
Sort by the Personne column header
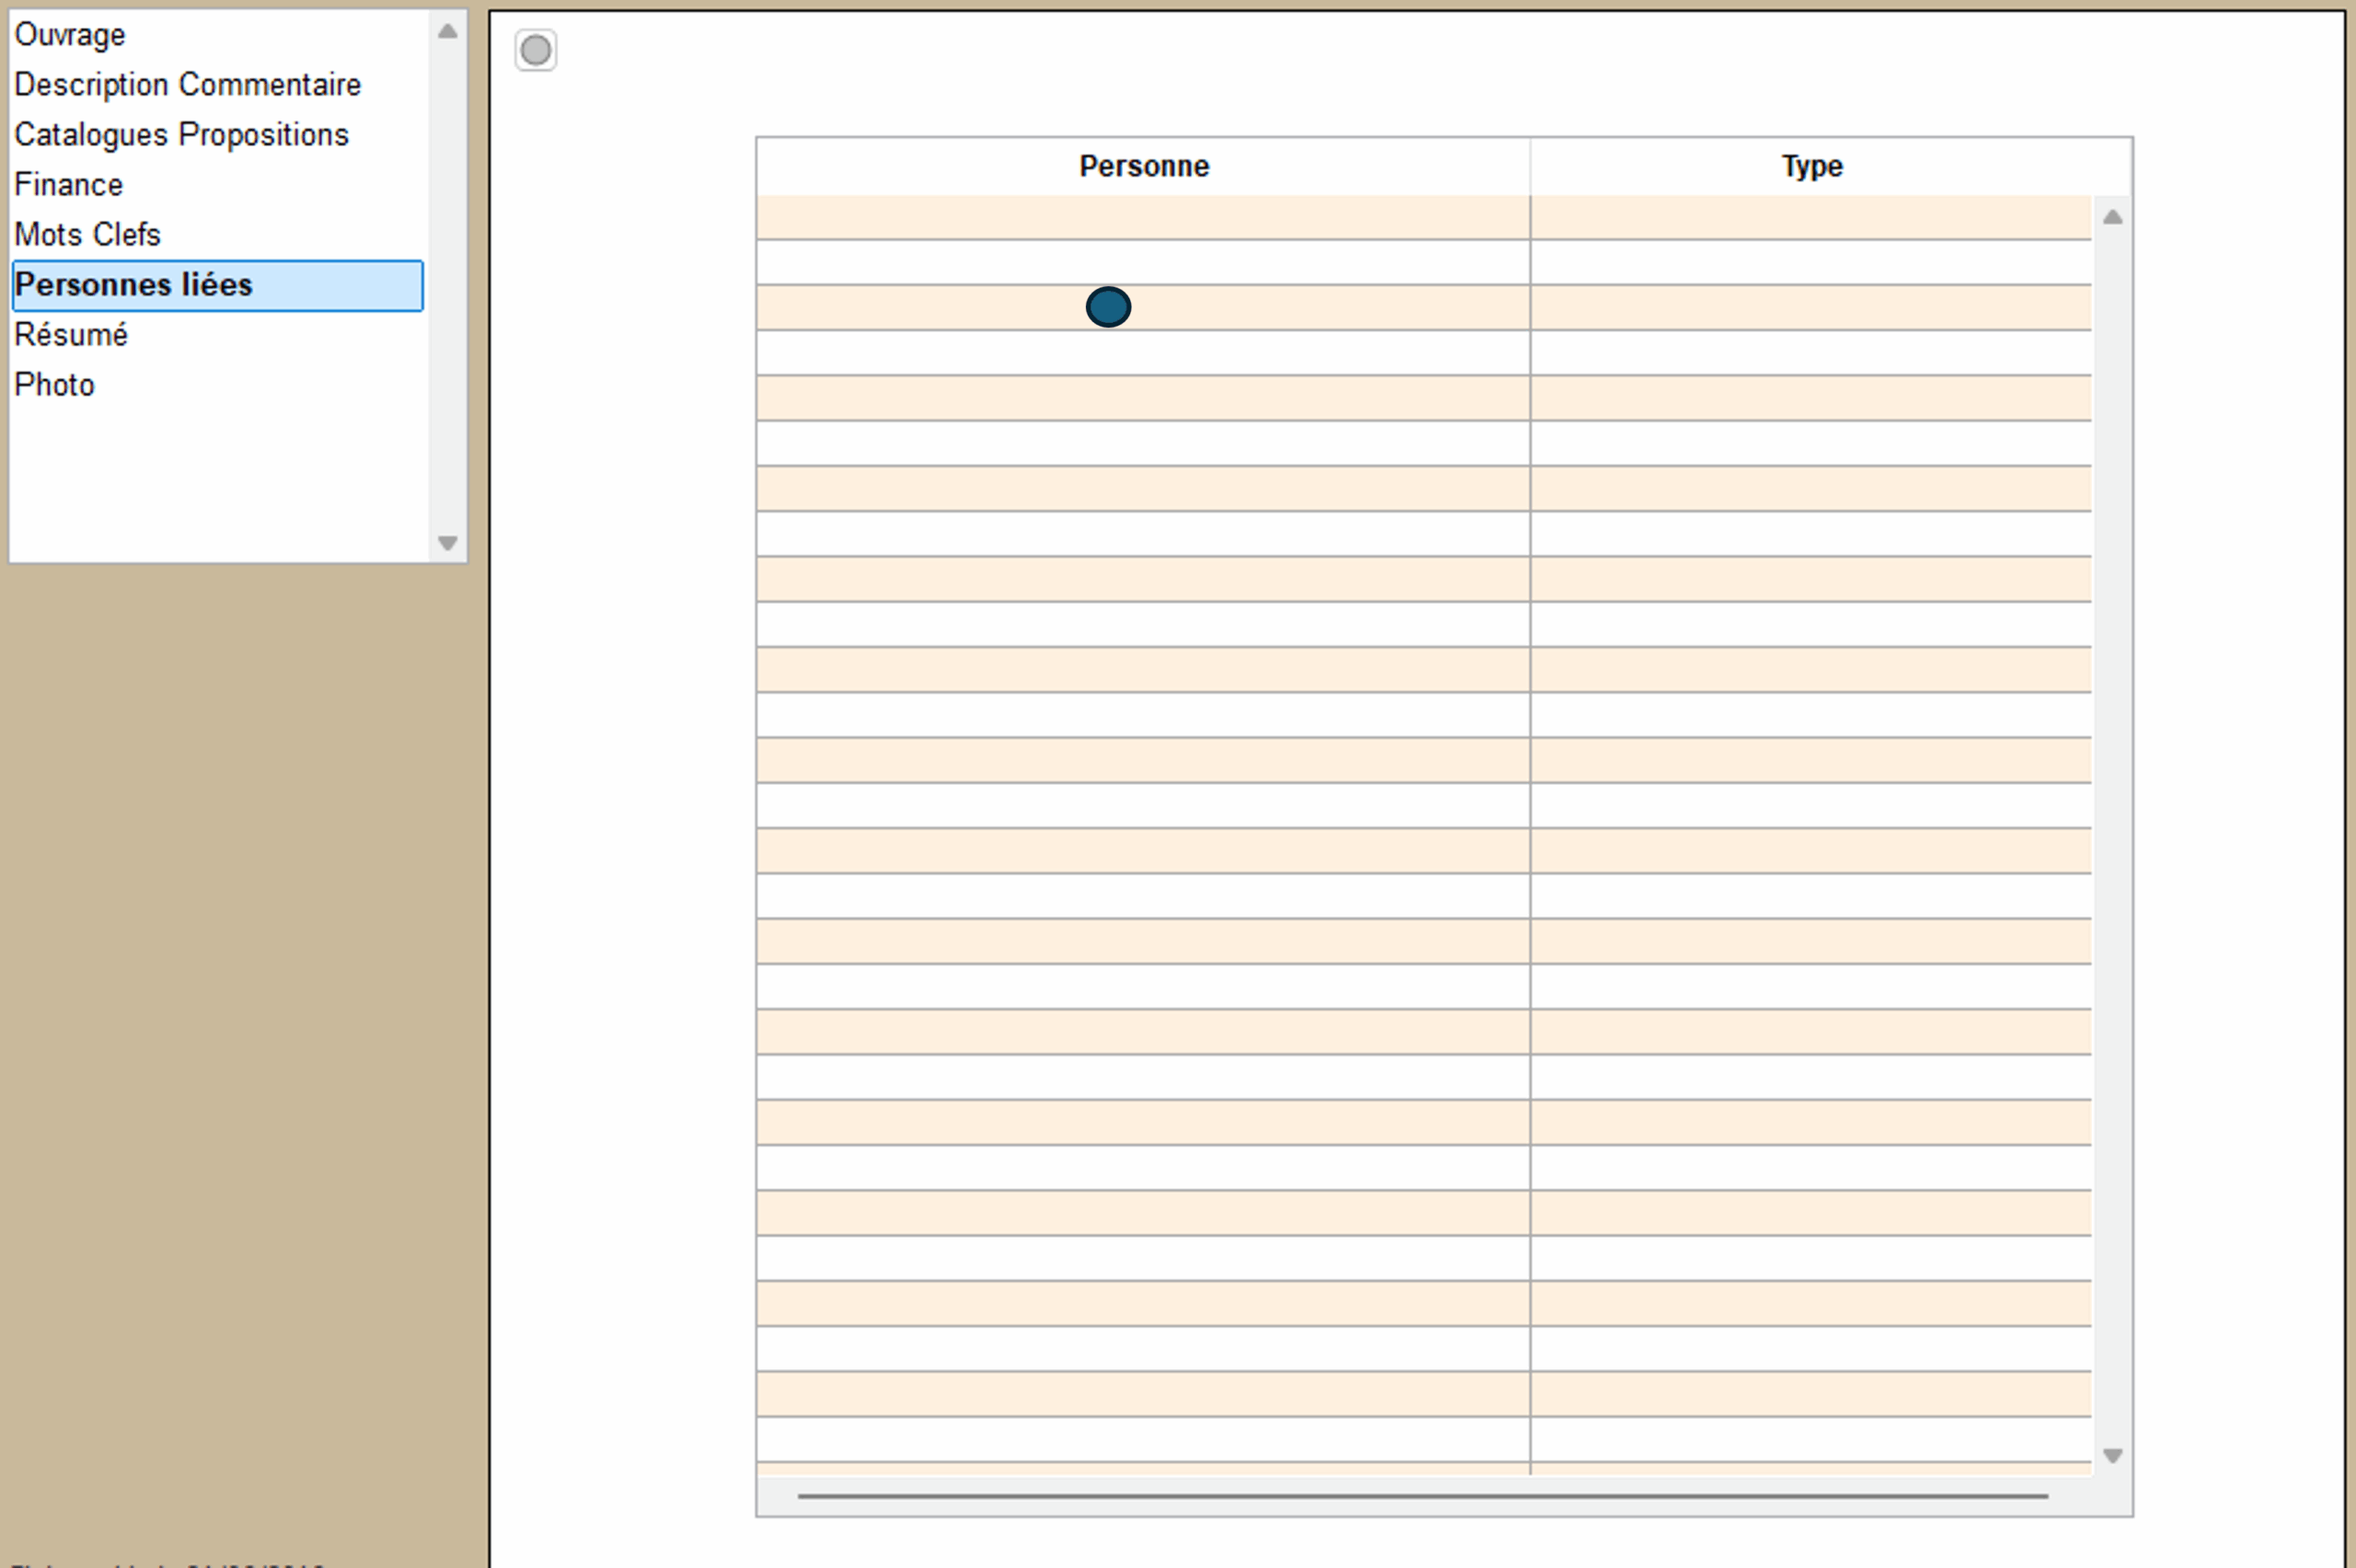click(x=1143, y=166)
